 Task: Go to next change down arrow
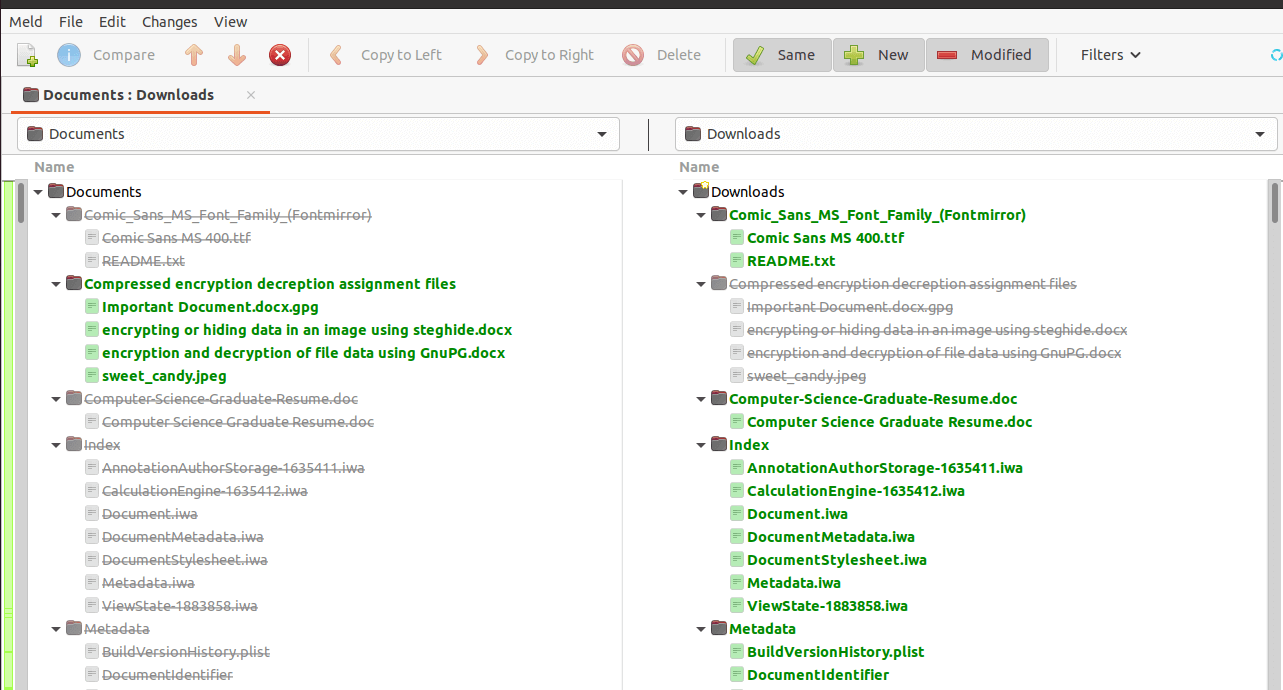(237, 55)
